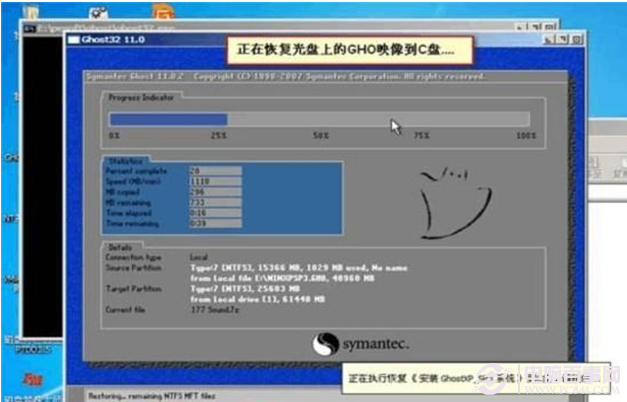Screen dimensions: 627x402
Task: Click the red desktop icon at the bottom left
Action: pos(32,379)
